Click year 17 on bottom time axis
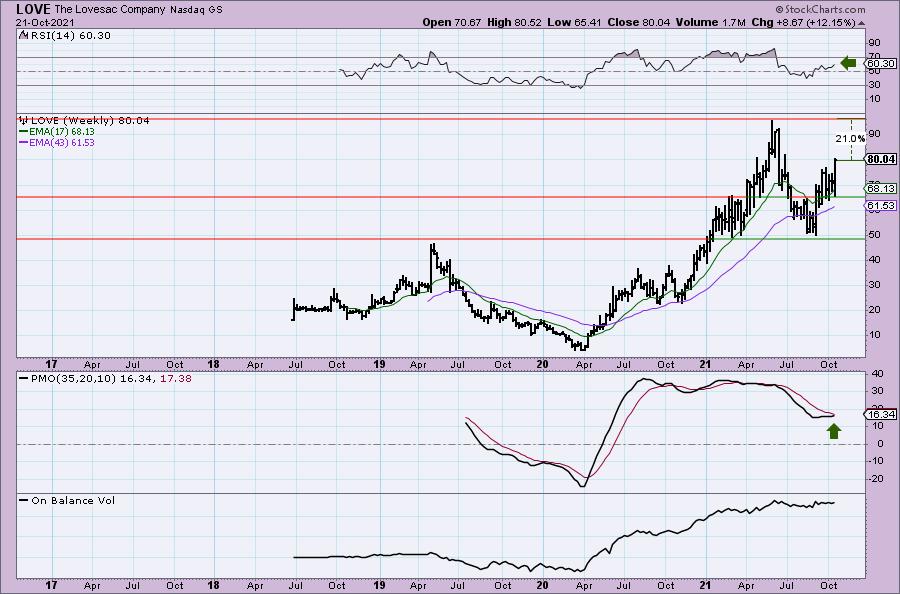This screenshot has height=594, width=900. click(x=51, y=585)
